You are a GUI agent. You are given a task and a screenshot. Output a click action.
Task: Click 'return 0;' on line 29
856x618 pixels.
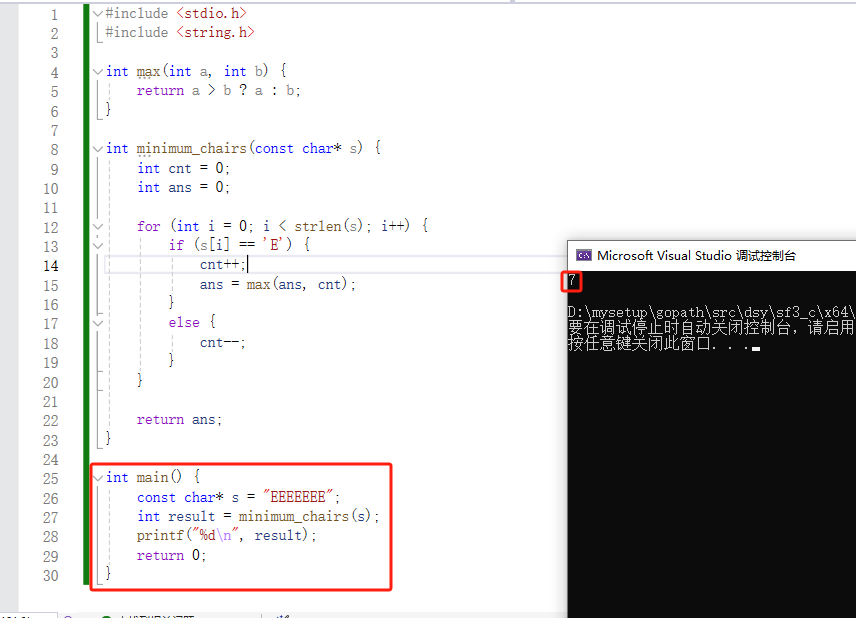pyautogui.click(x=171, y=555)
